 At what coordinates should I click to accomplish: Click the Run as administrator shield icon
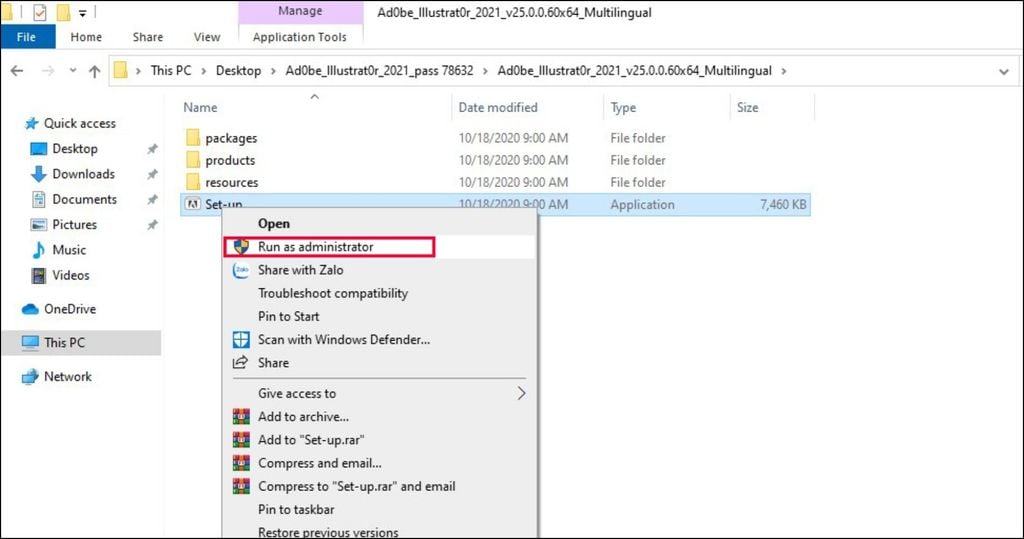click(x=240, y=247)
